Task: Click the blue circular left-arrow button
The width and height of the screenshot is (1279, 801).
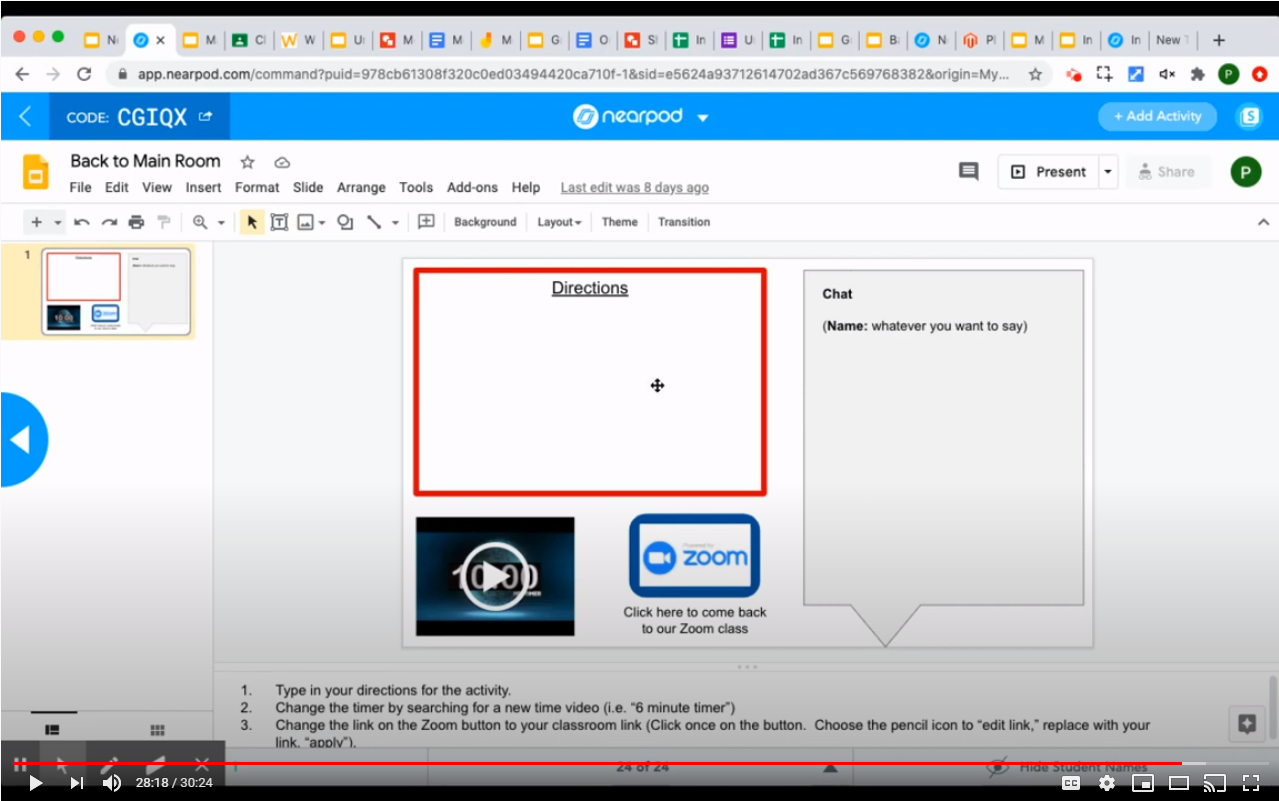Action: [22, 440]
